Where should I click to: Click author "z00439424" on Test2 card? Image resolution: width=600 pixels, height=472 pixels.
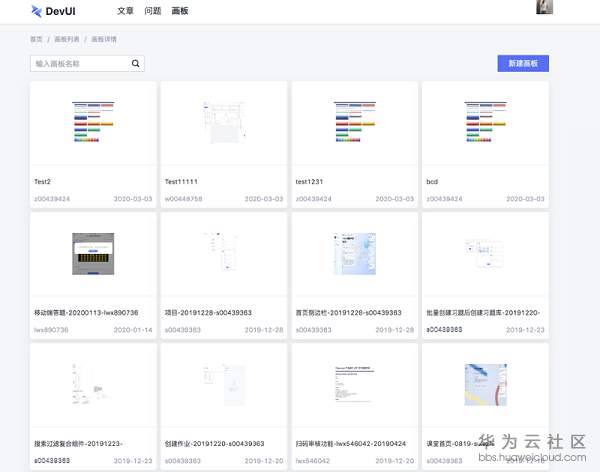point(52,199)
